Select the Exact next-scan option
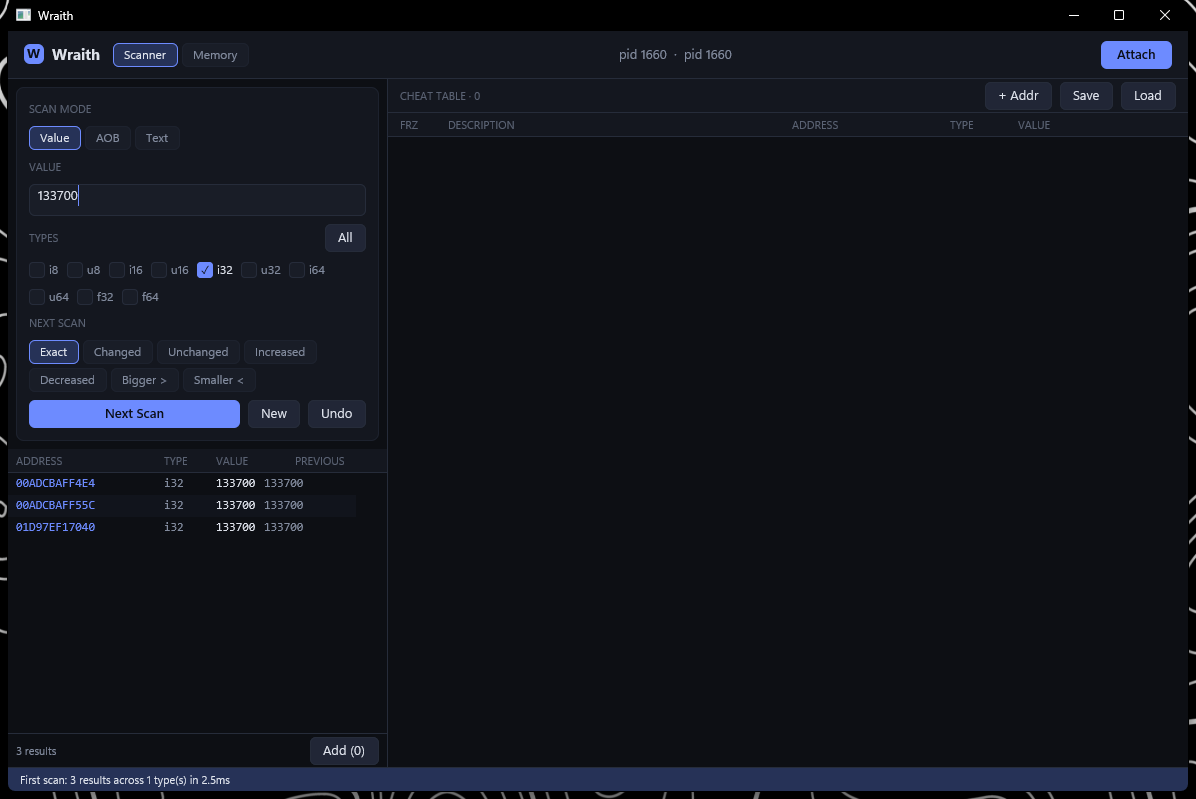This screenshot has width=1196, height=799. click(x=53, y=352)
